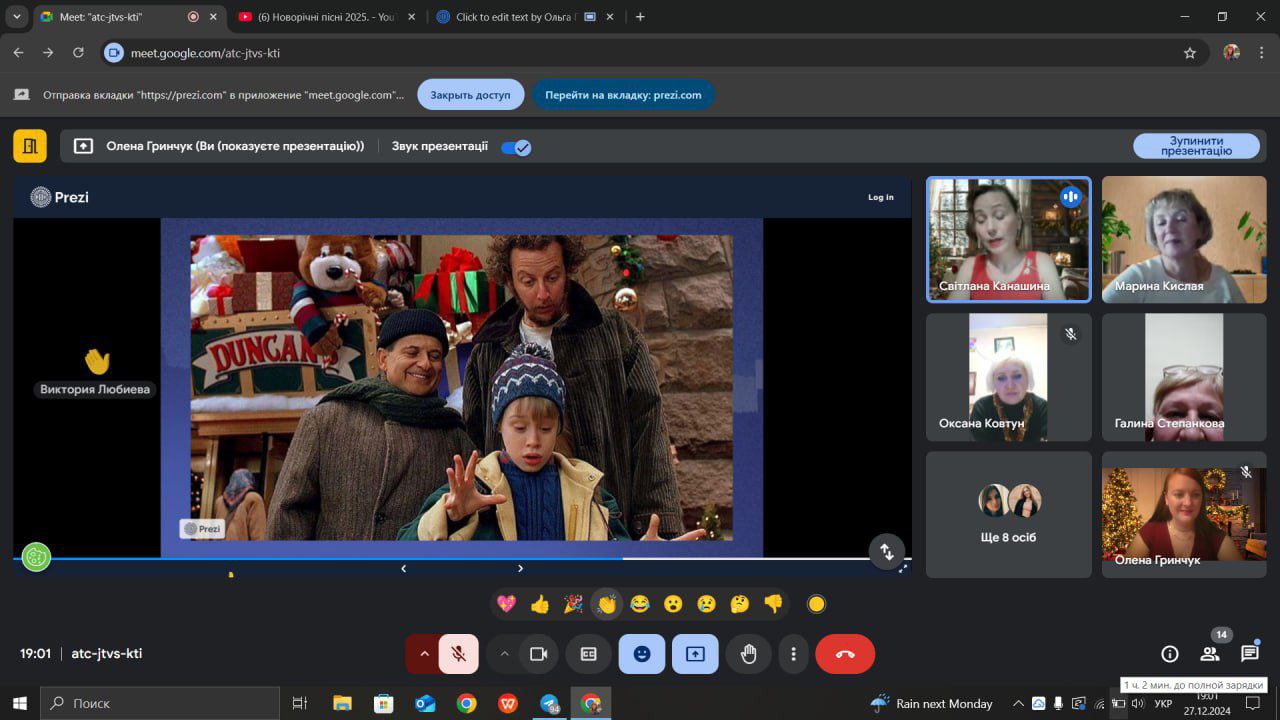Click the Prezi logo in the header
Image resolution: width=1280 pixels, height=720 pixels.
[x=60, y=197]
